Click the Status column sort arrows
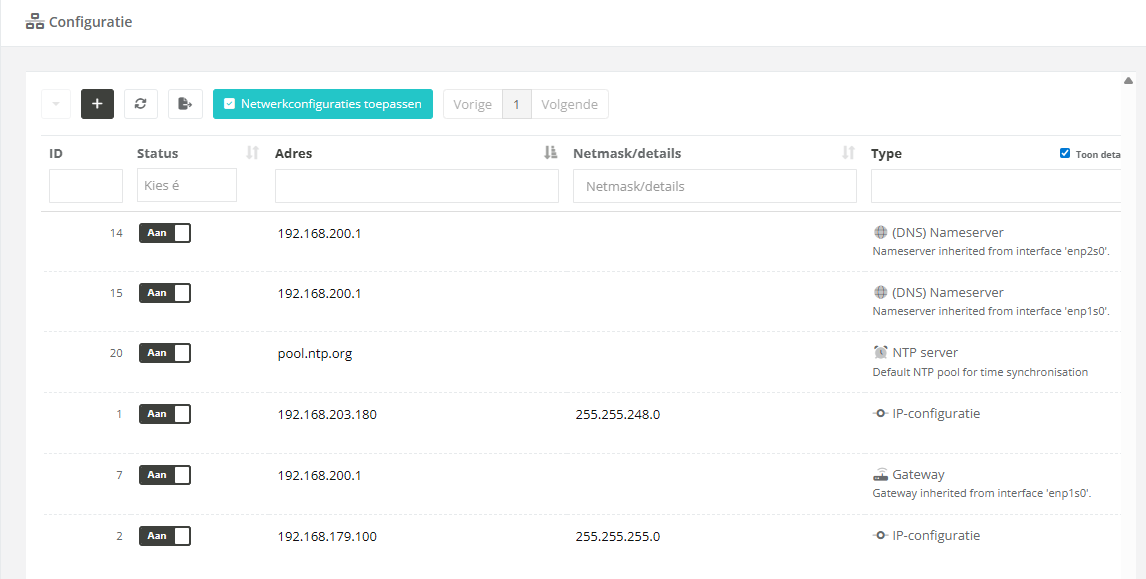The width and height of the screenshot is (1146, 579). click(252, 153)
